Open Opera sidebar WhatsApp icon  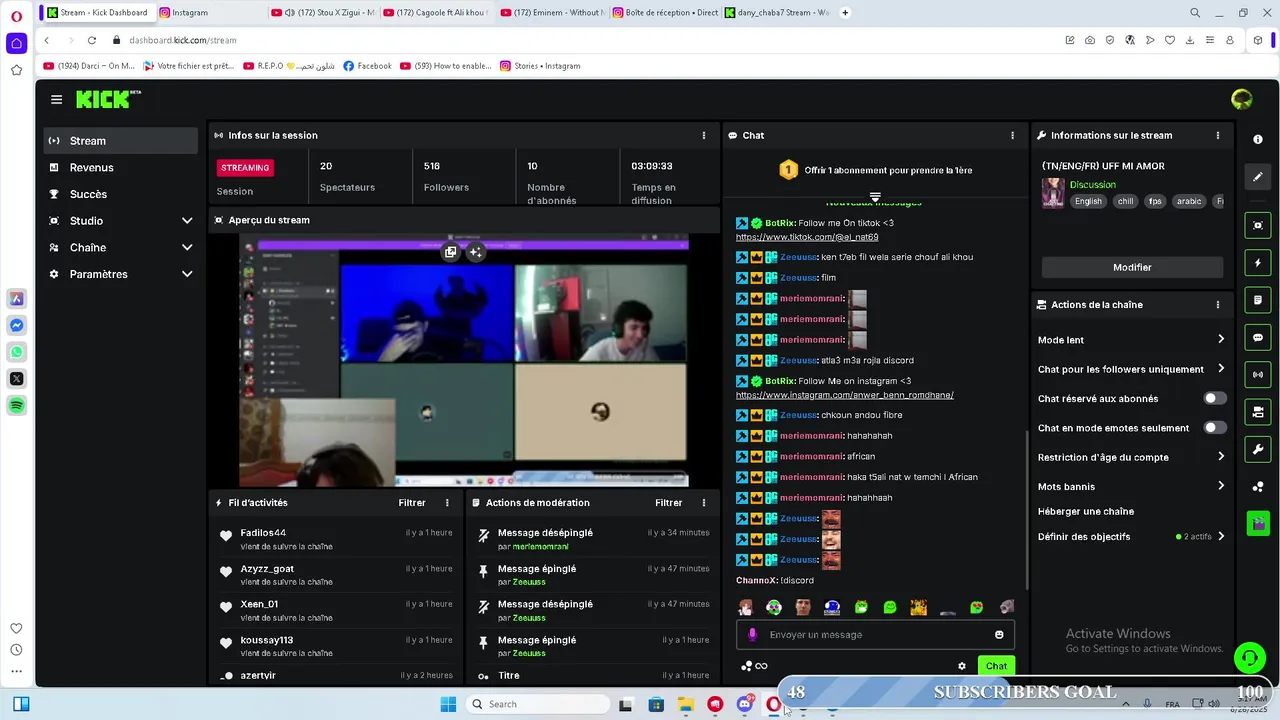pos(16,352)
